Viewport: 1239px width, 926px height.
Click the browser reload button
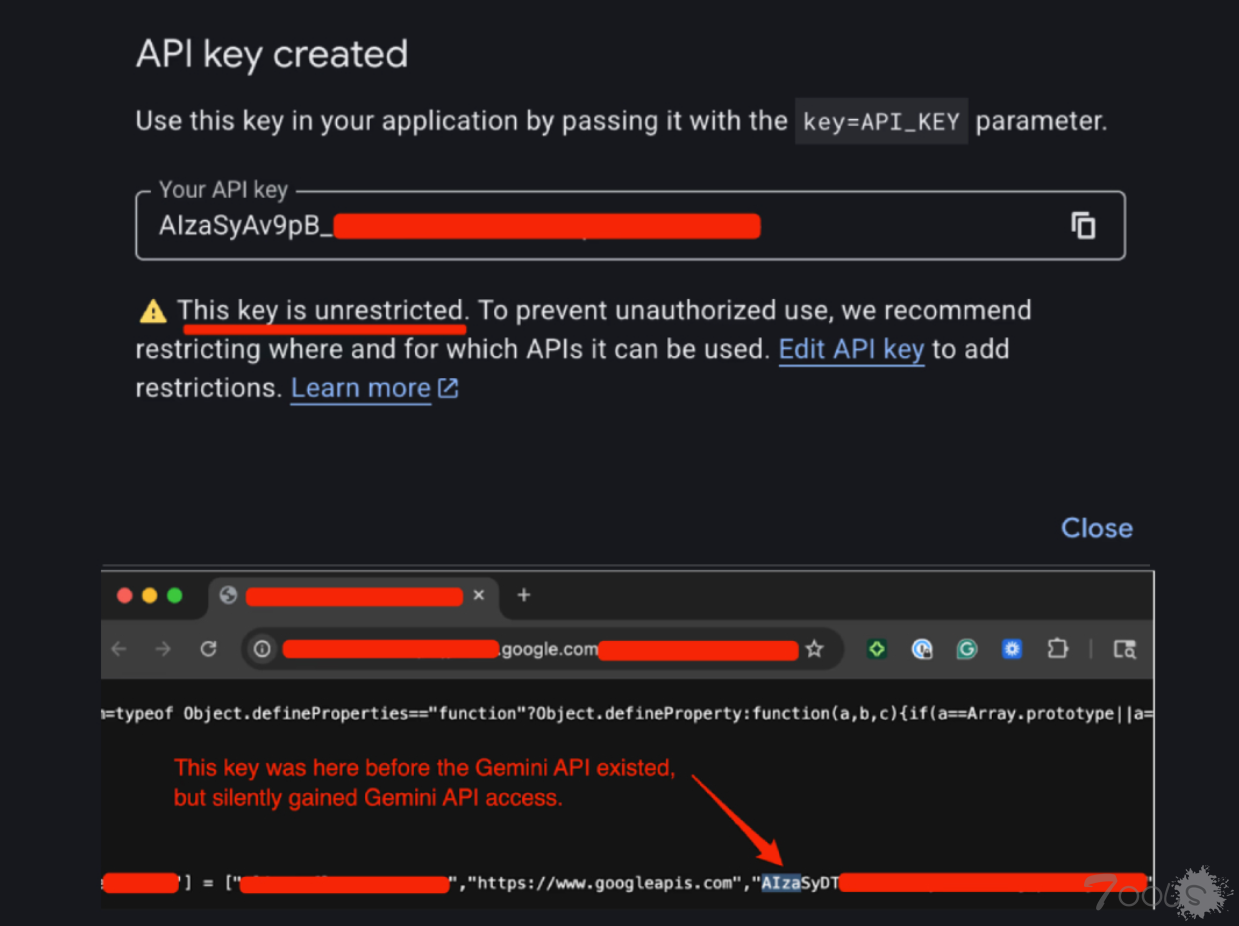point(208,649)
